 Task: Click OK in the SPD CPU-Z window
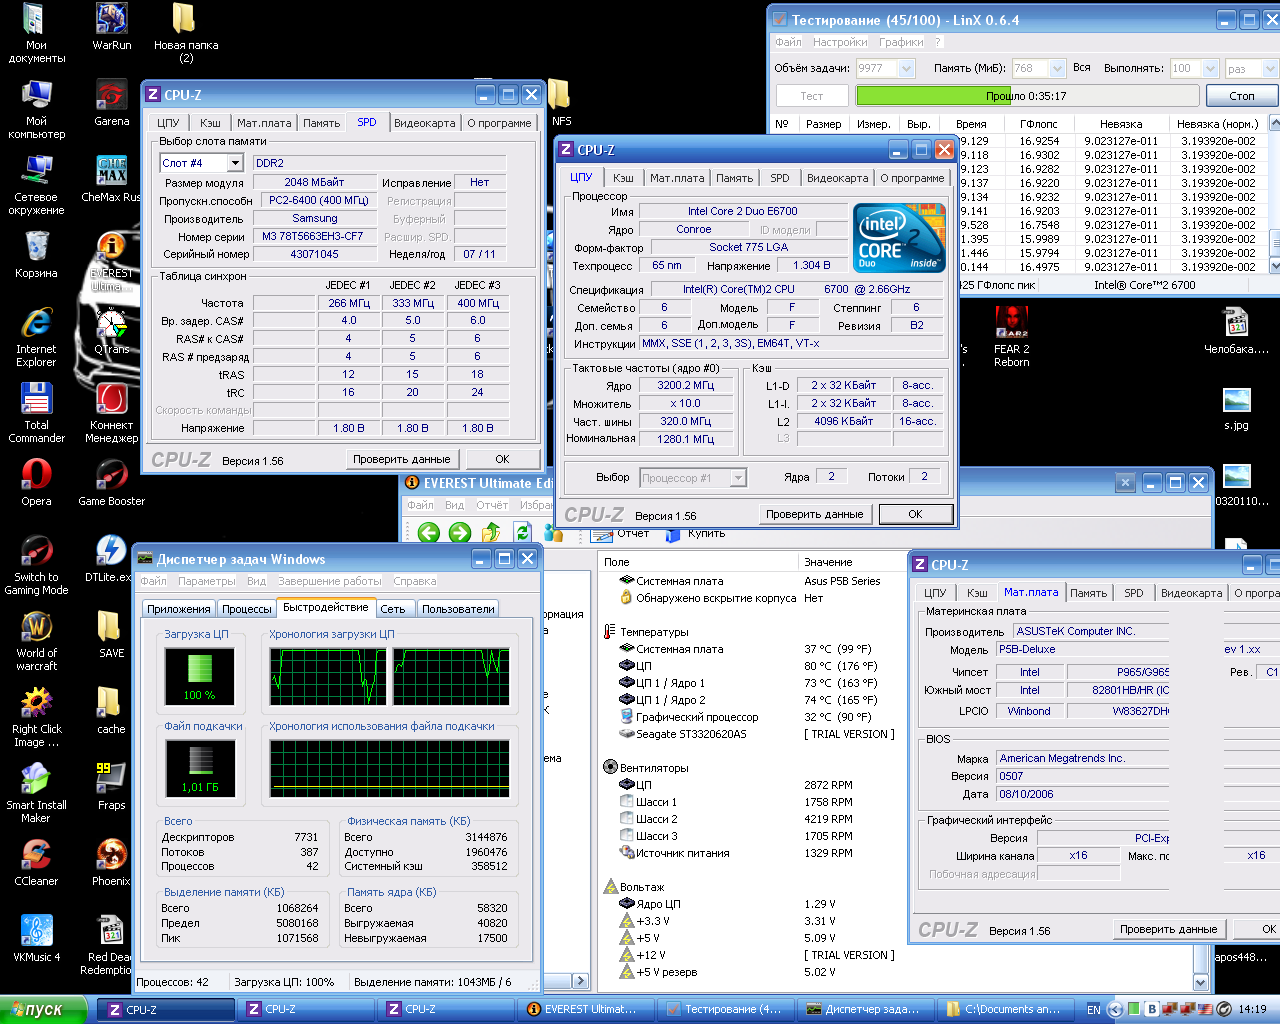pyautogui.click(x=502, y=459)
